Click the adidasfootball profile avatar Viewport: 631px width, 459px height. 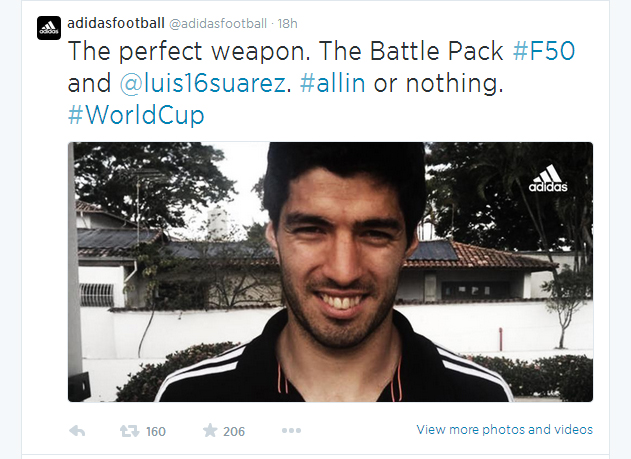point(49,28)
